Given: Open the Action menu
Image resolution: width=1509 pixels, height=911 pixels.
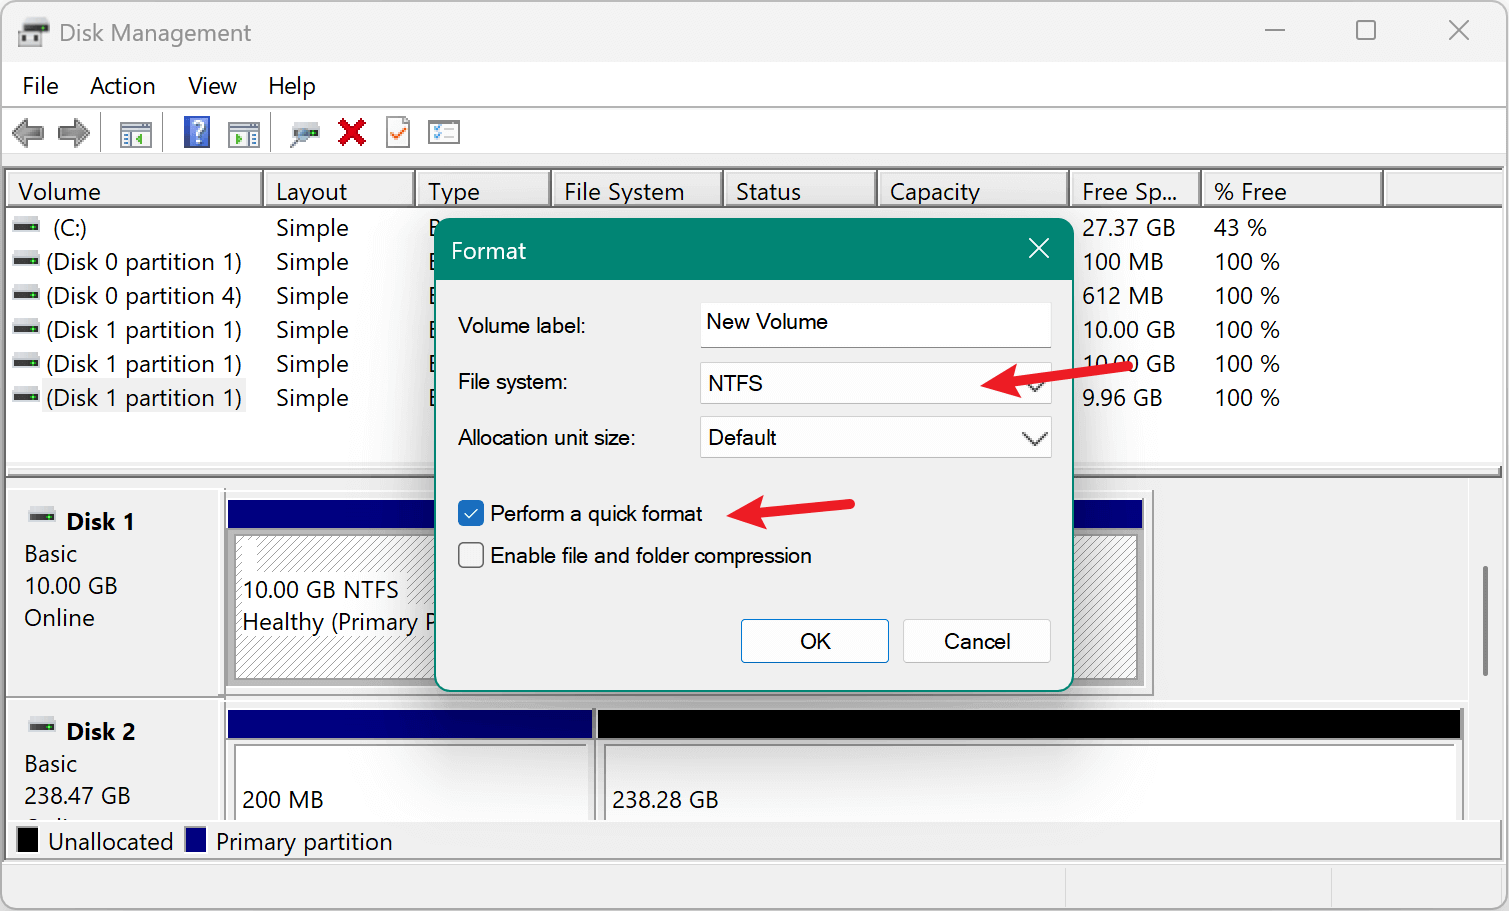Looking at the screenshot, I should (121, 86).
